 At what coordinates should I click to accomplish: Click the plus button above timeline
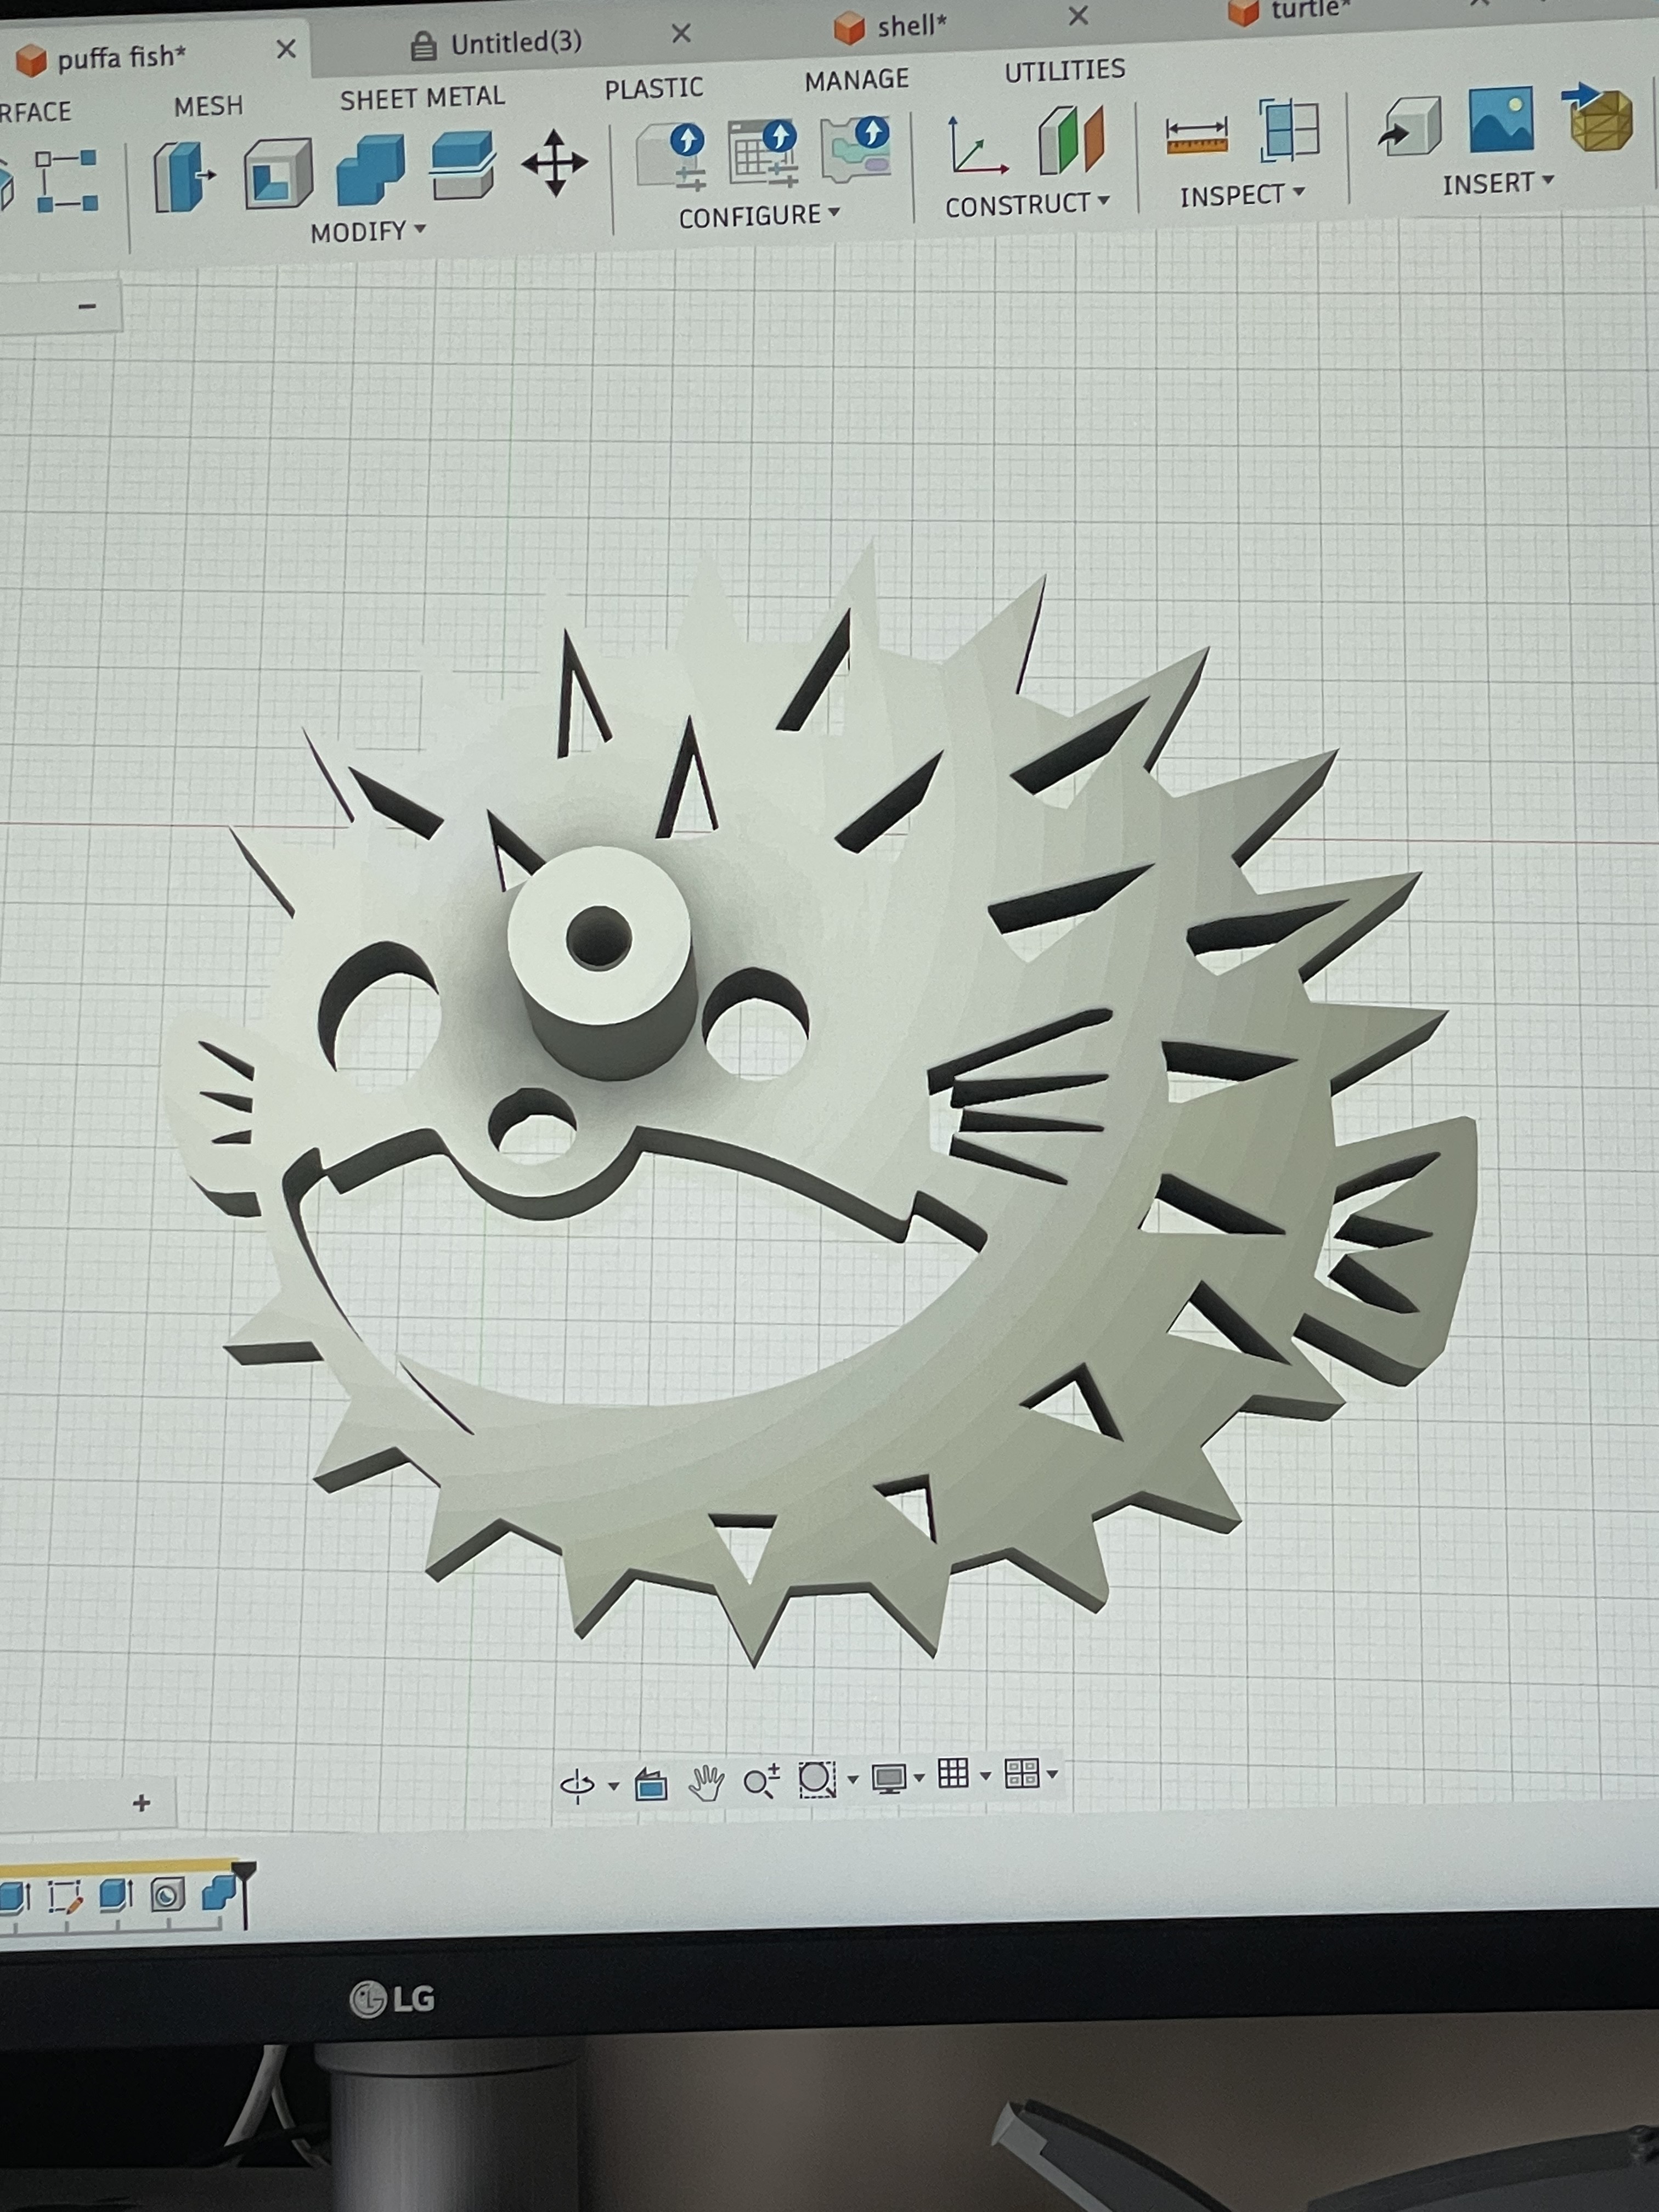point(141,1803)
